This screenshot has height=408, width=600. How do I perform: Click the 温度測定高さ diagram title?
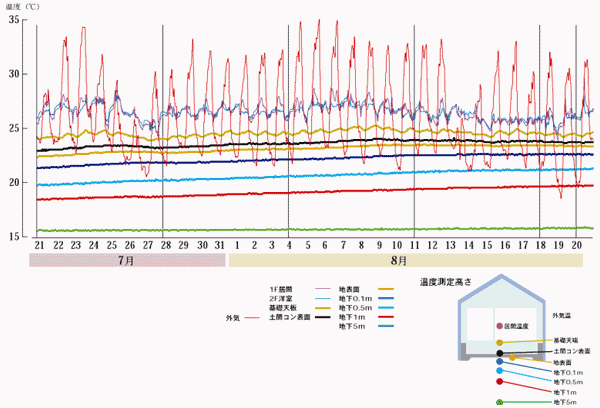(x=446, y=282)
